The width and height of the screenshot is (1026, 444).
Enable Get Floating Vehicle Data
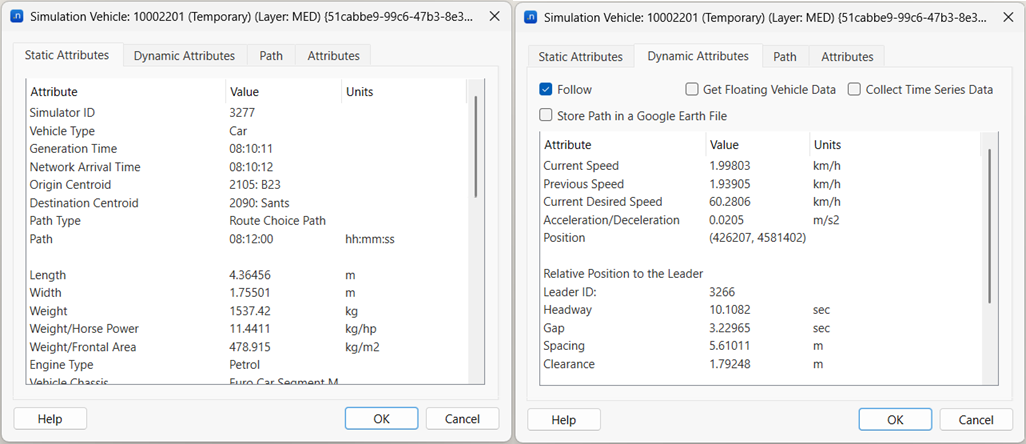(x=693, y=89)
